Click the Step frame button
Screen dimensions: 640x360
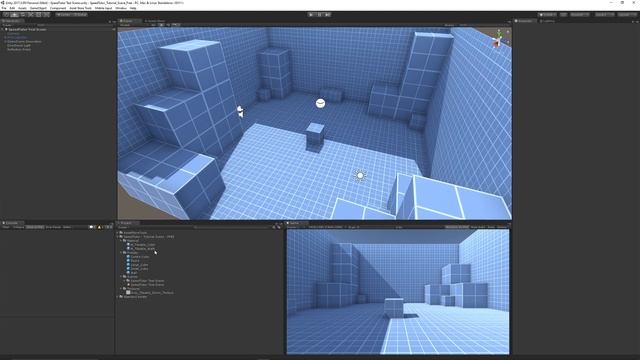pos(327,15)
